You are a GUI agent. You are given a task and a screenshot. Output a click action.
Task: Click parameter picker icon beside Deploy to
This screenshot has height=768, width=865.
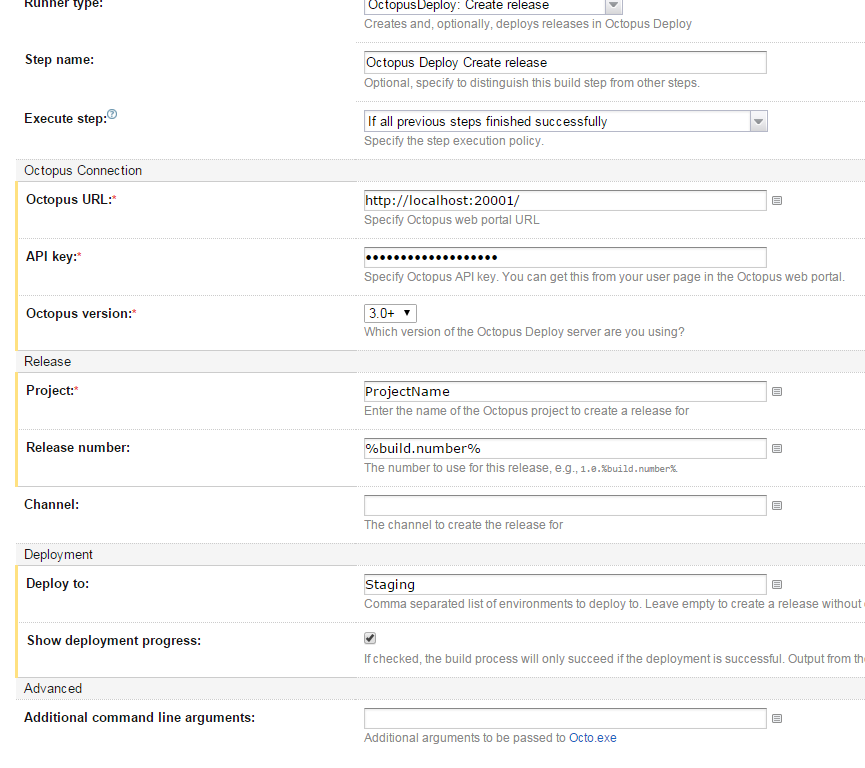pos(777,584)
